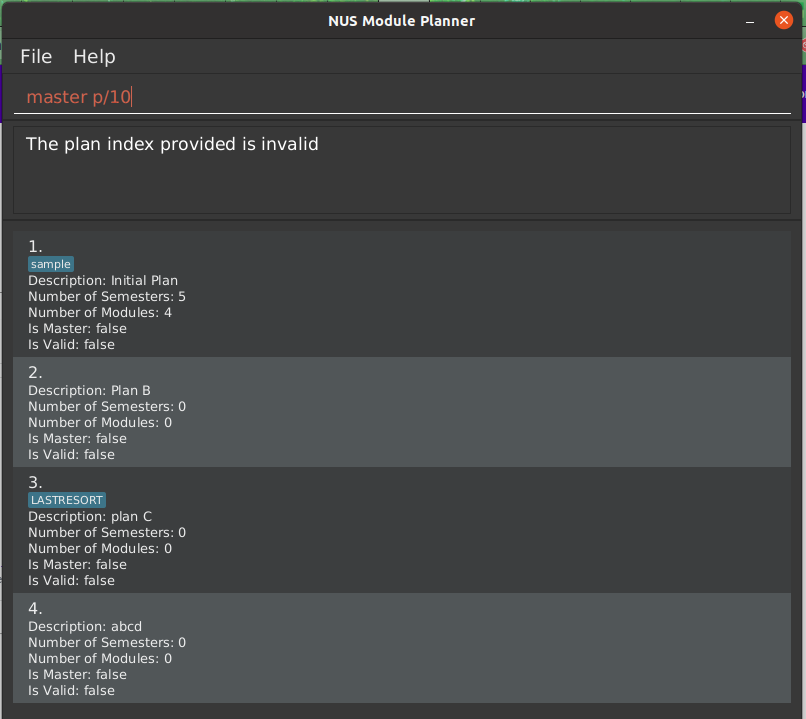Click 'Is Valid: false' in plan 4
806x719 pixels.
point(71,690)
